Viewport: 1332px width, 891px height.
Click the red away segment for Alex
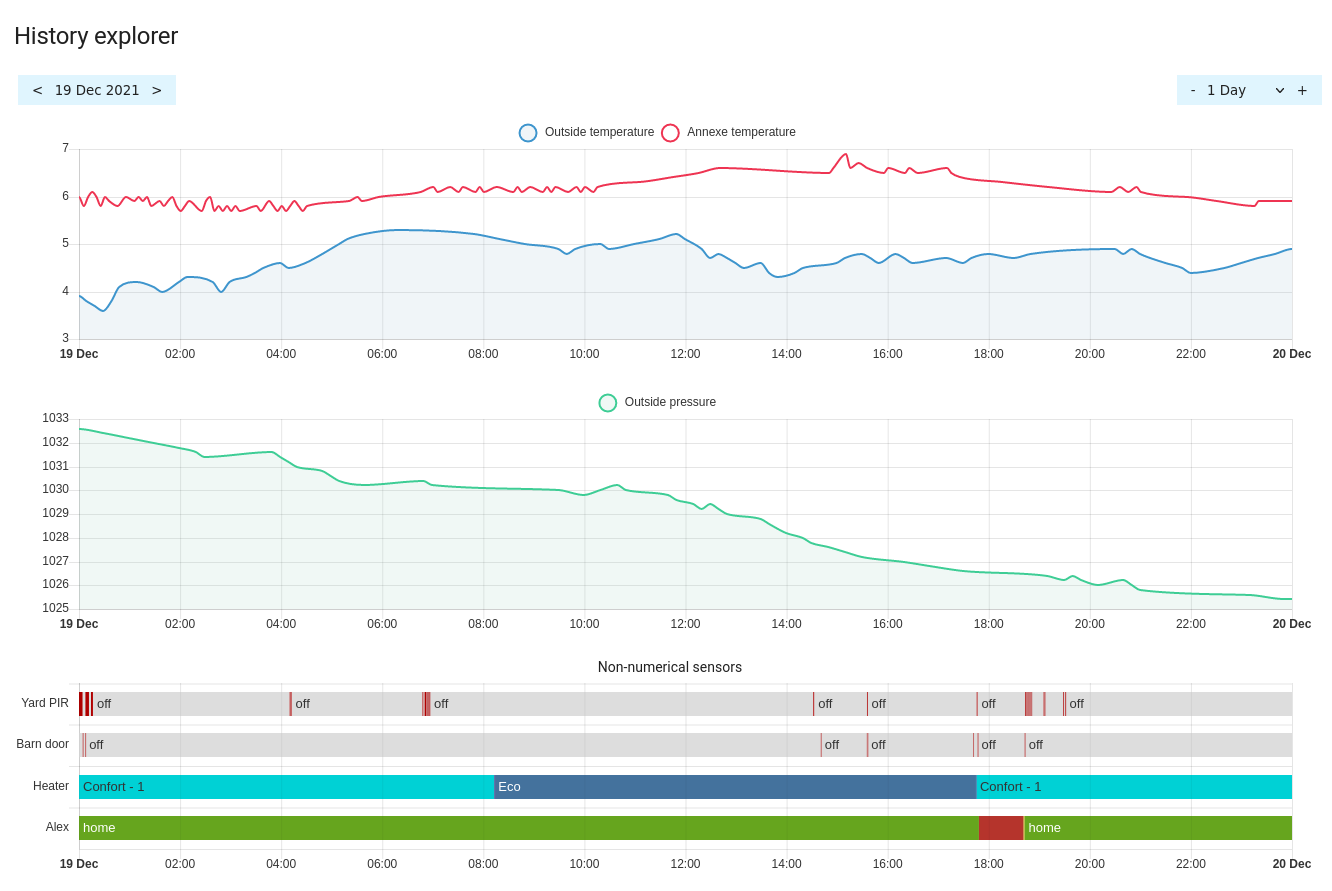(x=1001, y=828)
